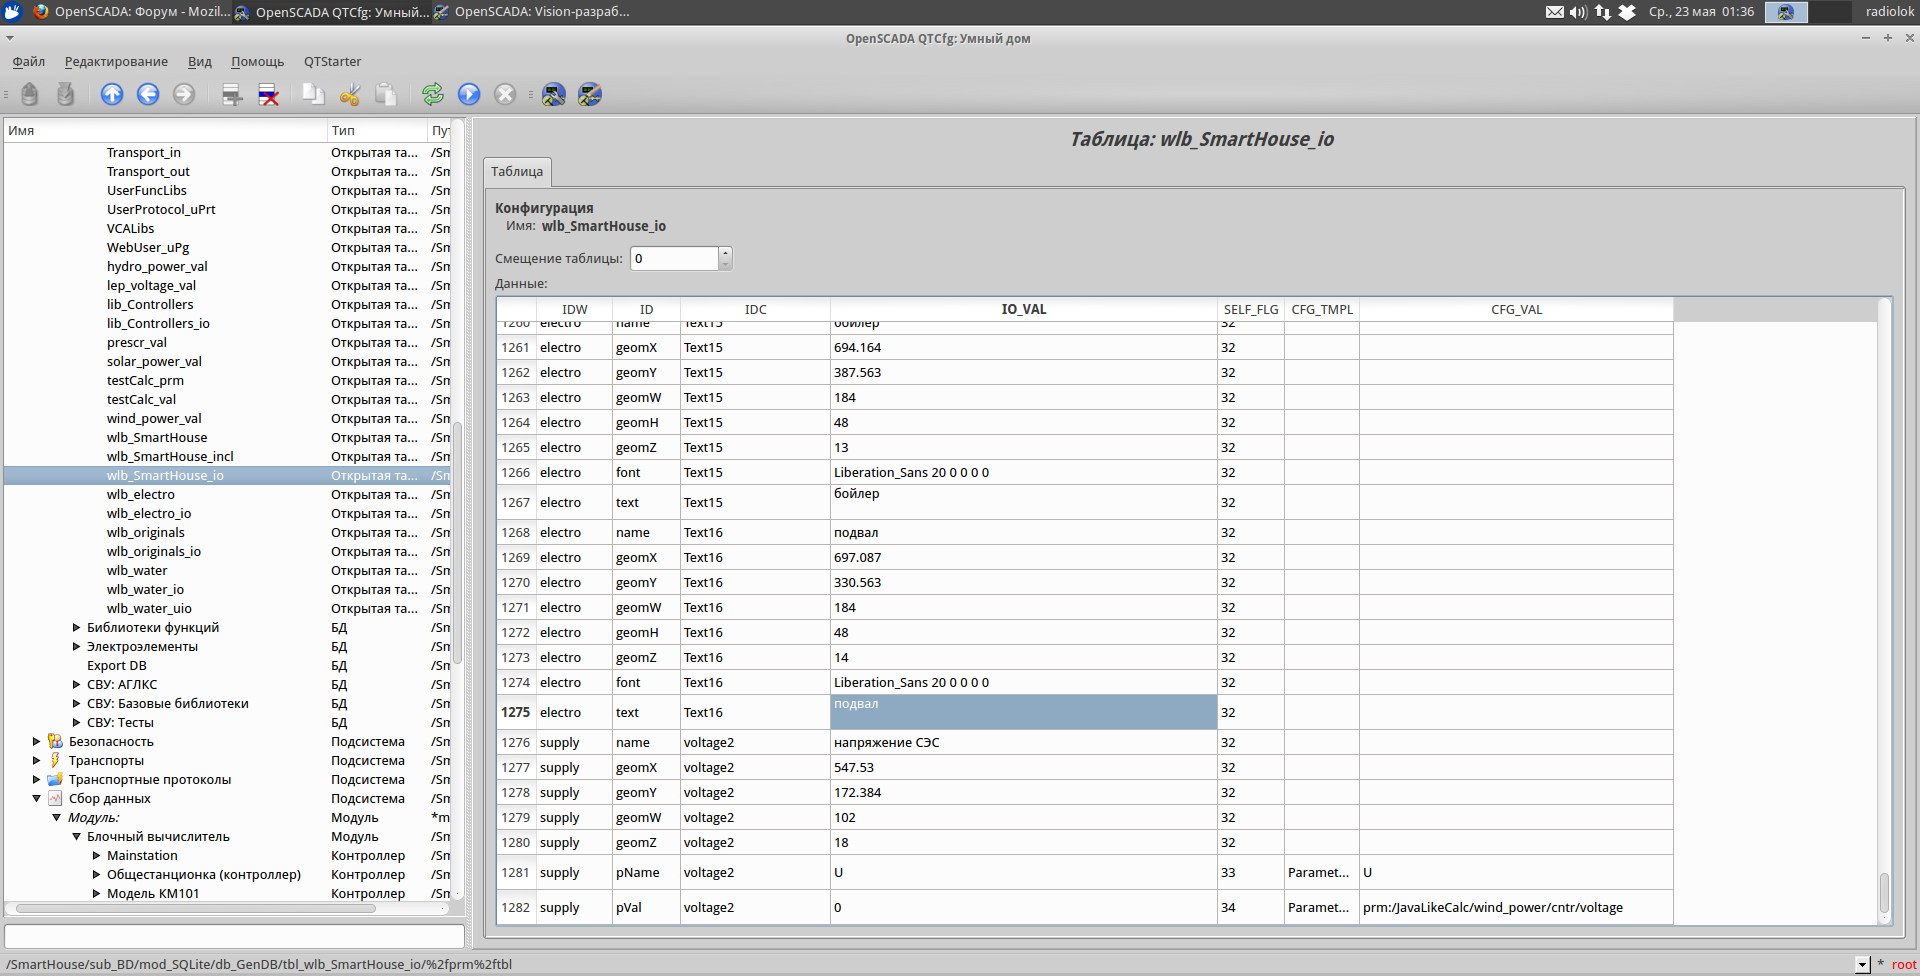Click the add item toolbar icon
The width and height of the screenshot is (1920, 976).
click(x=232, y=94)
